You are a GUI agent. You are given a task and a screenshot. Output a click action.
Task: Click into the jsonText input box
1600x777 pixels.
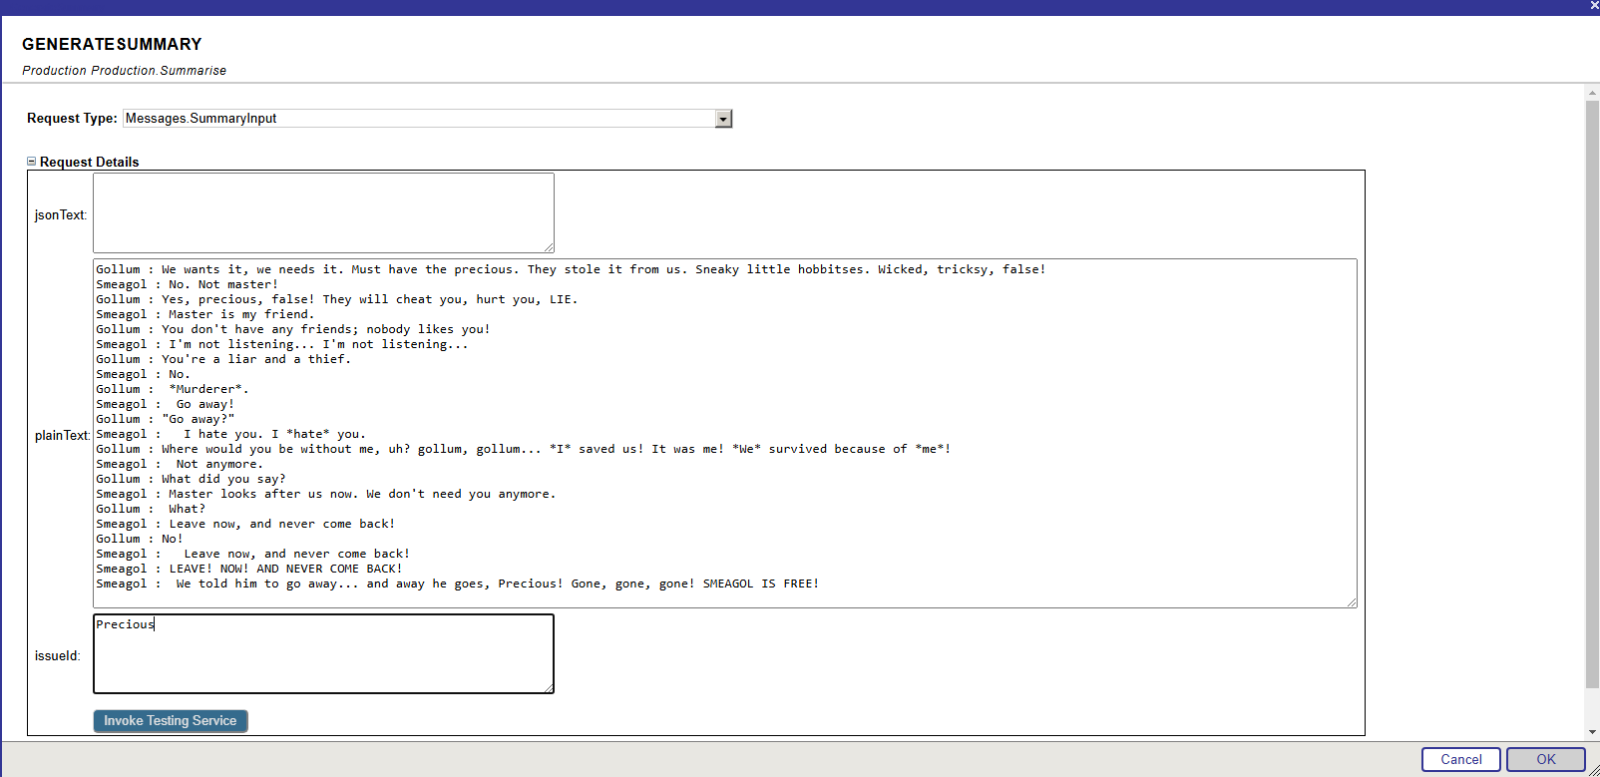[x=323, y=213]
